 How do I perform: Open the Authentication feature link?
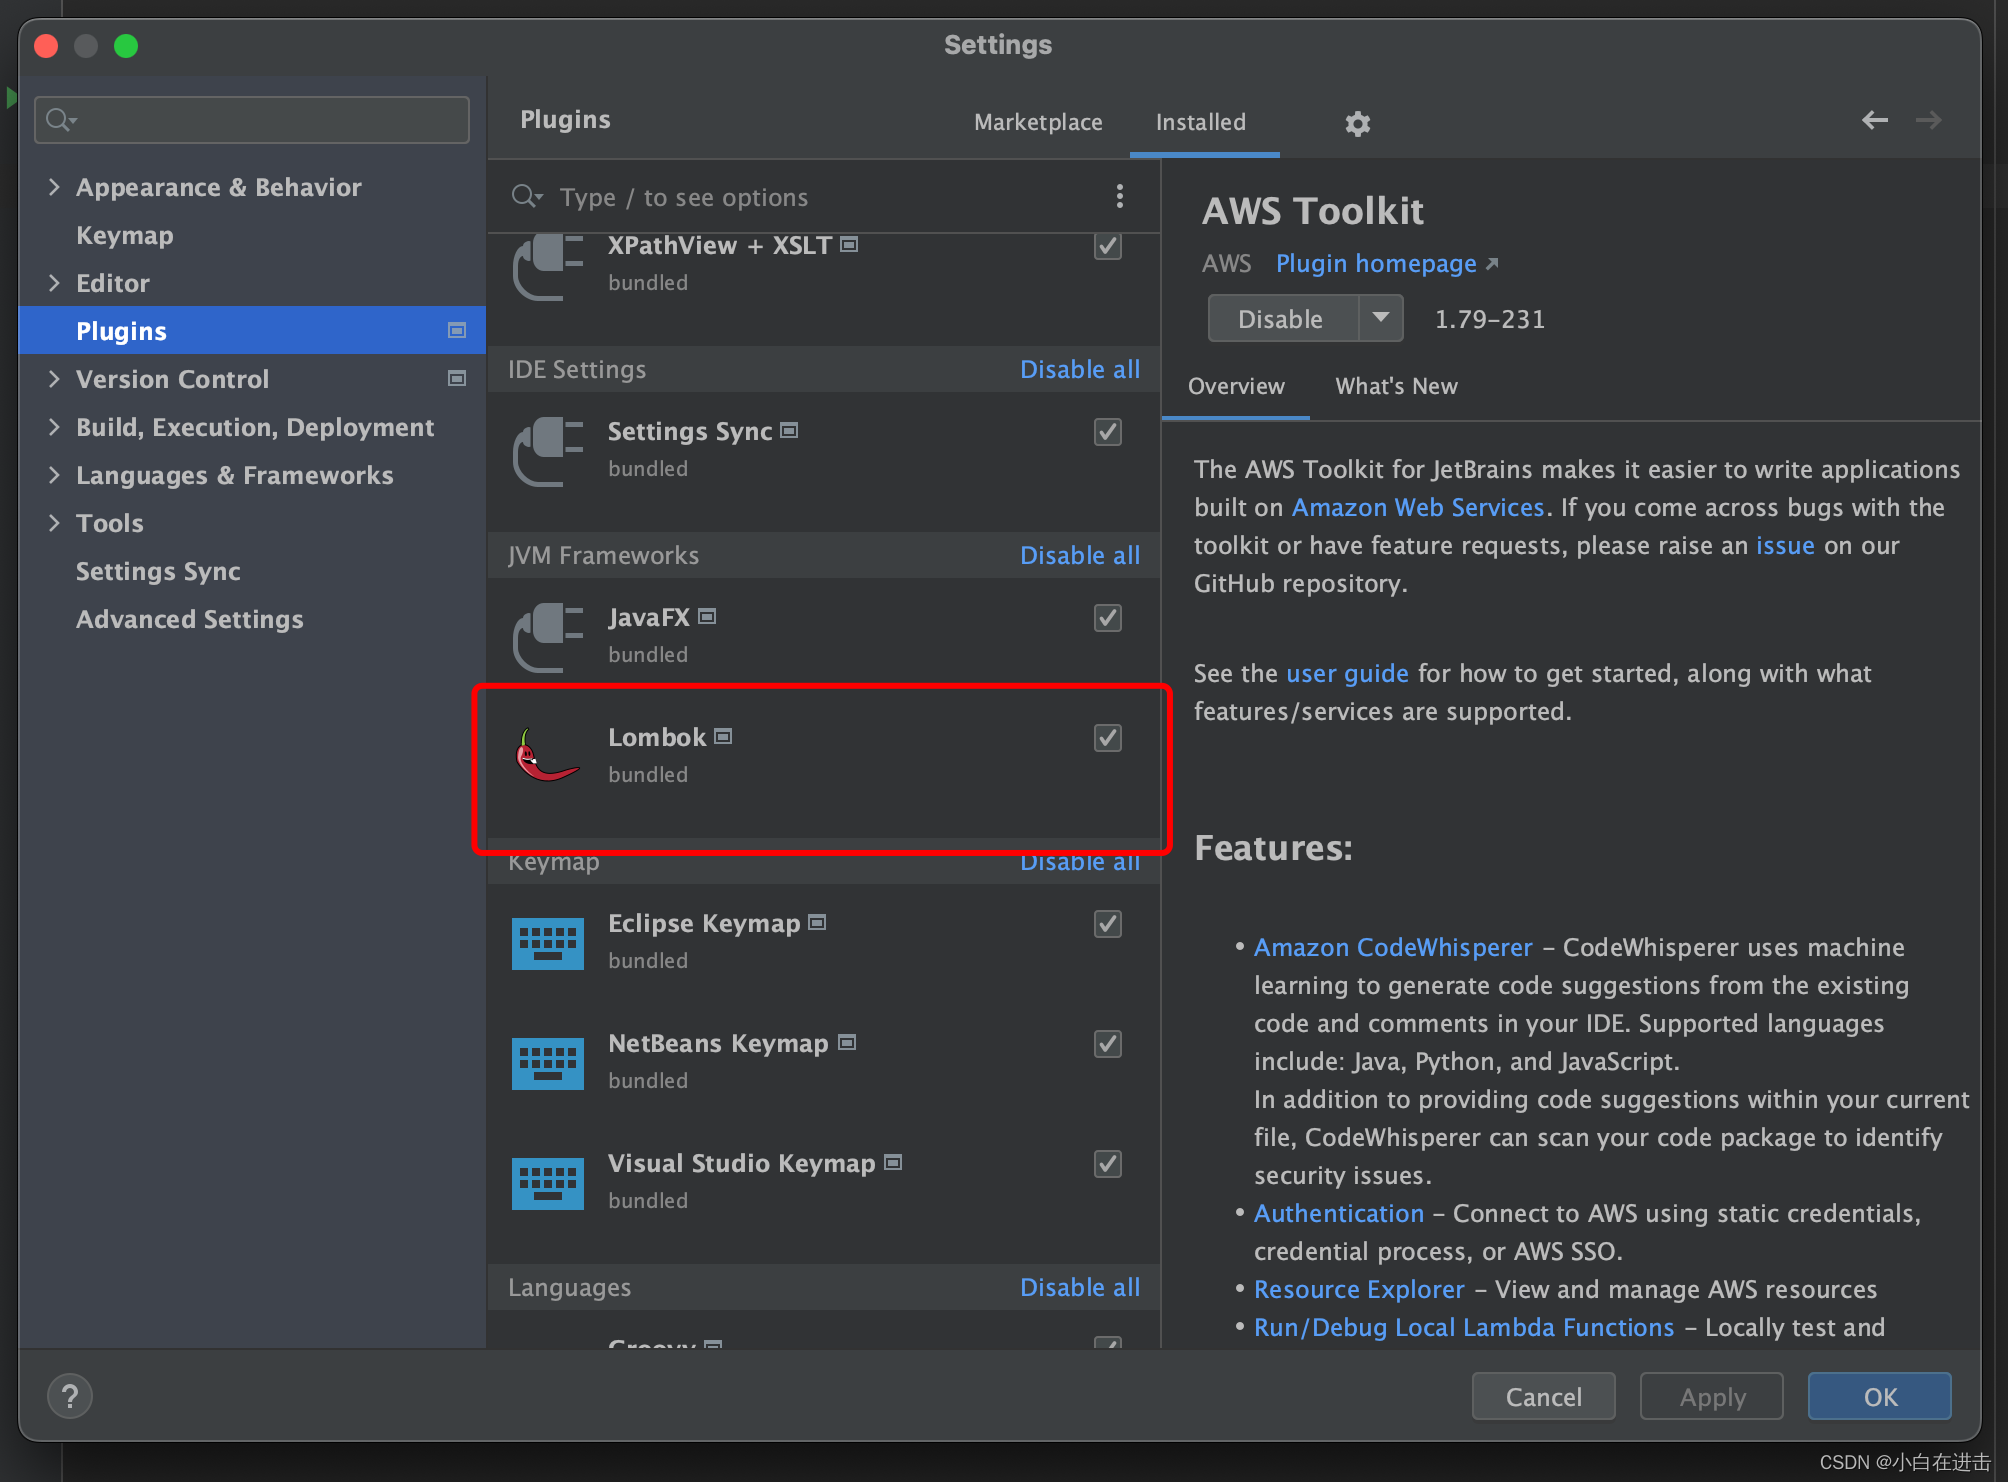pos(1339,1213)
